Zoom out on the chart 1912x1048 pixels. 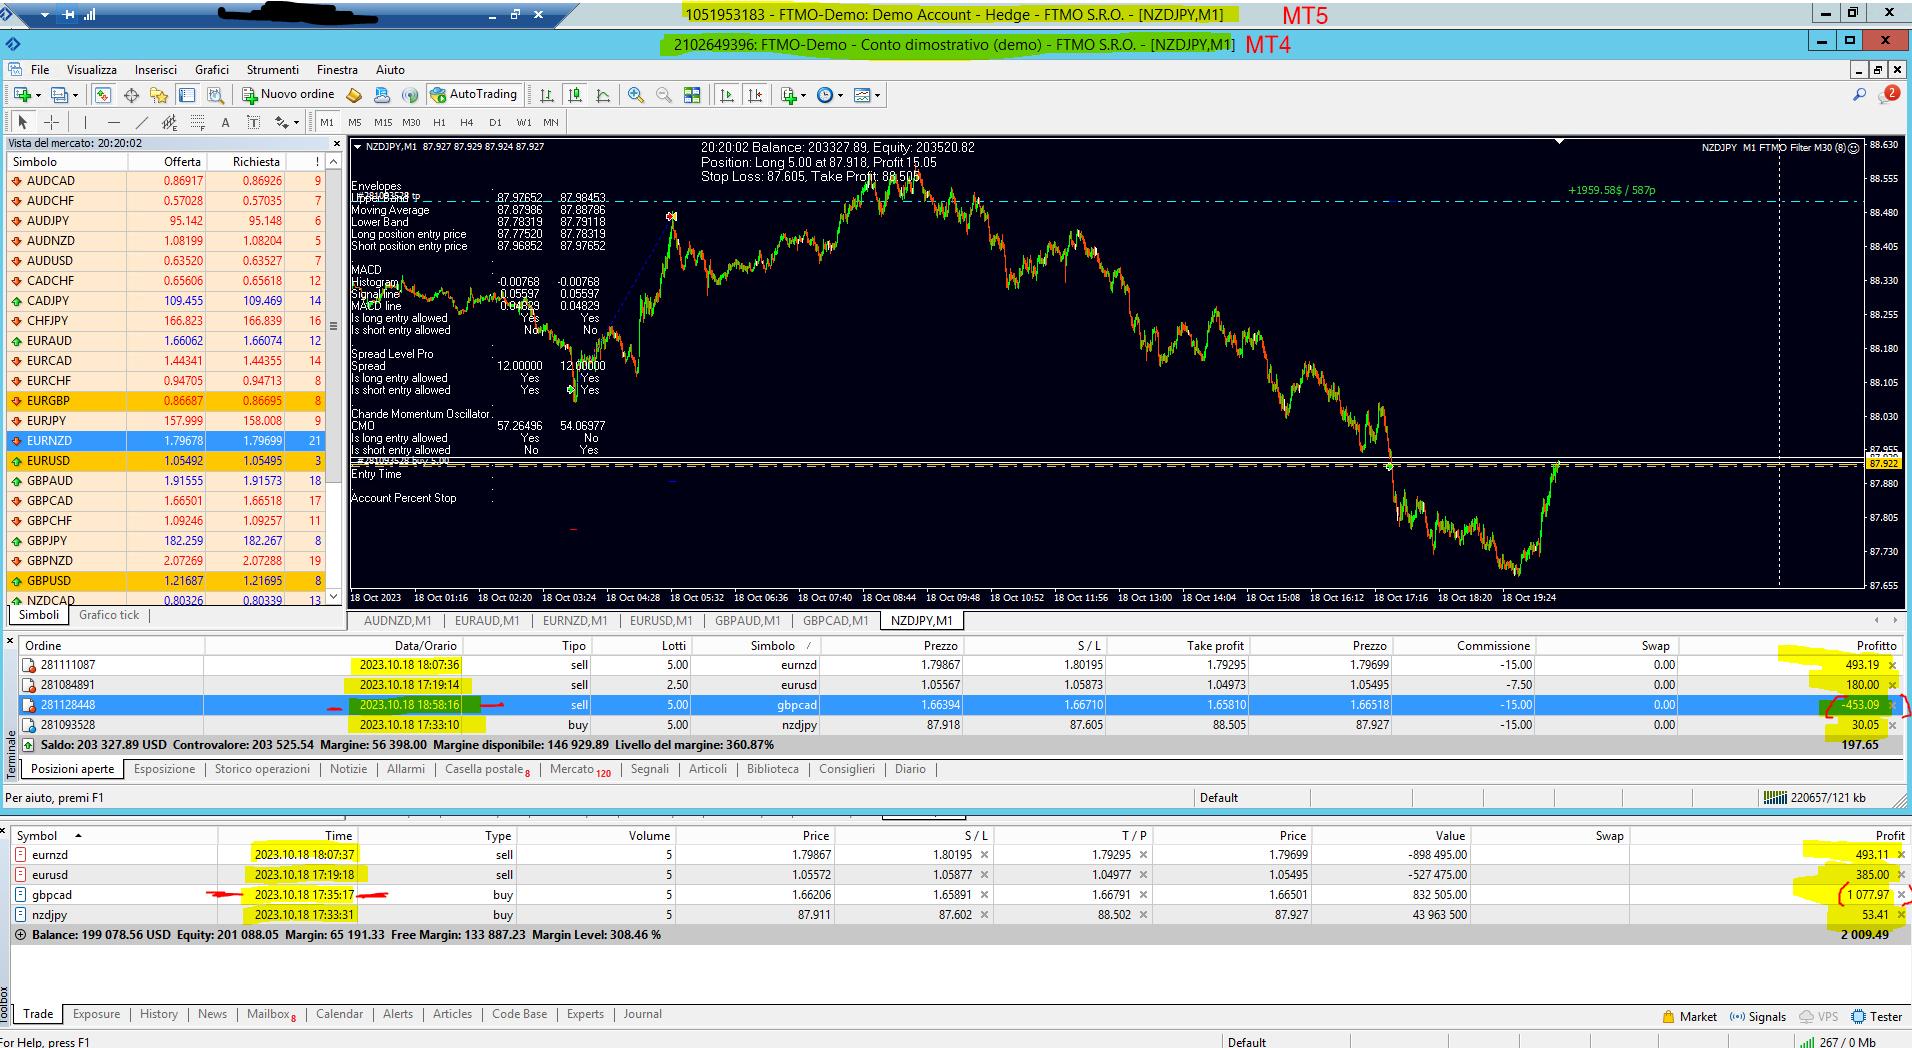click(x=664, y=95)
